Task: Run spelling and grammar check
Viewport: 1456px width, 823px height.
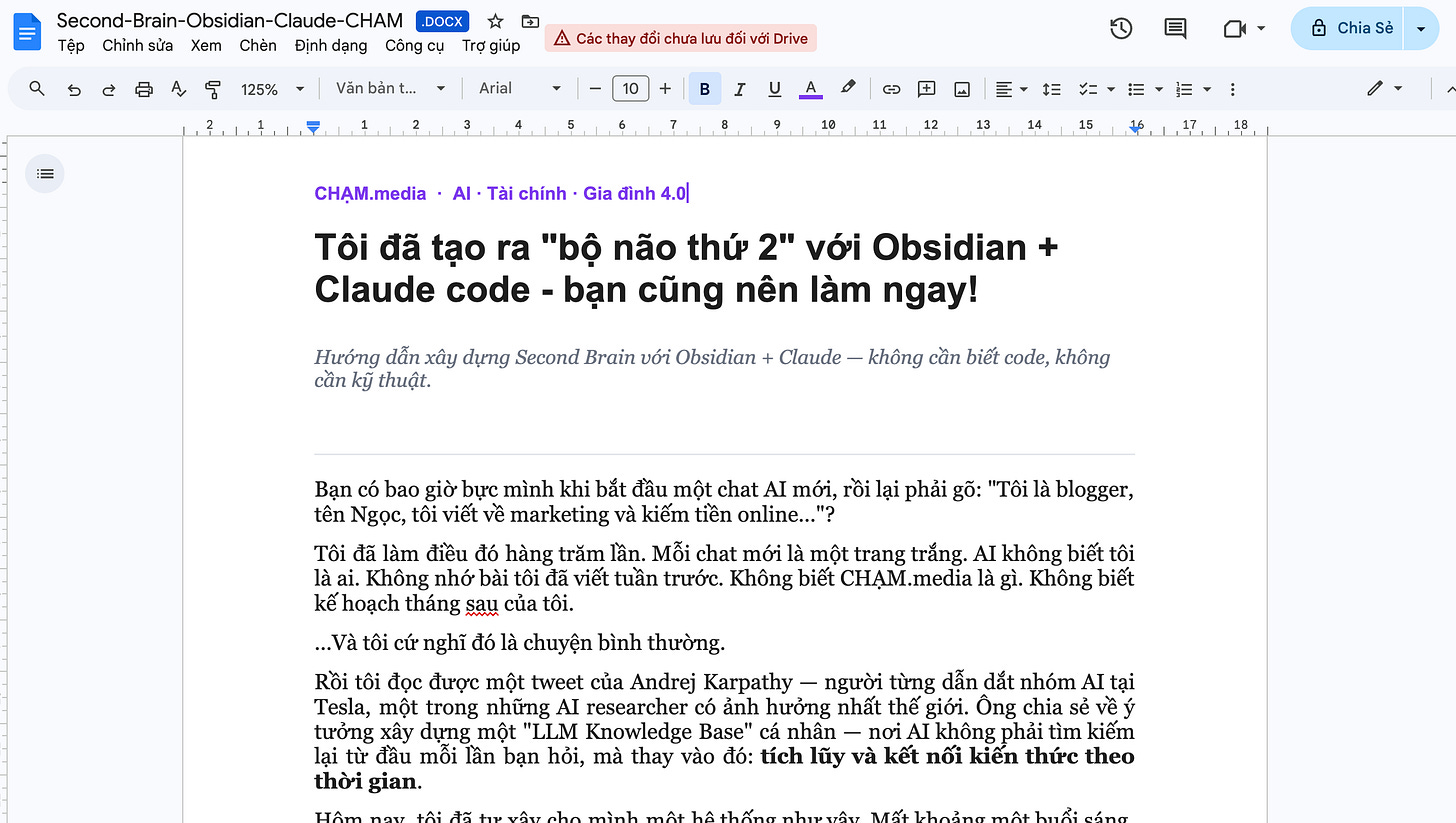Action: (178, 89)
